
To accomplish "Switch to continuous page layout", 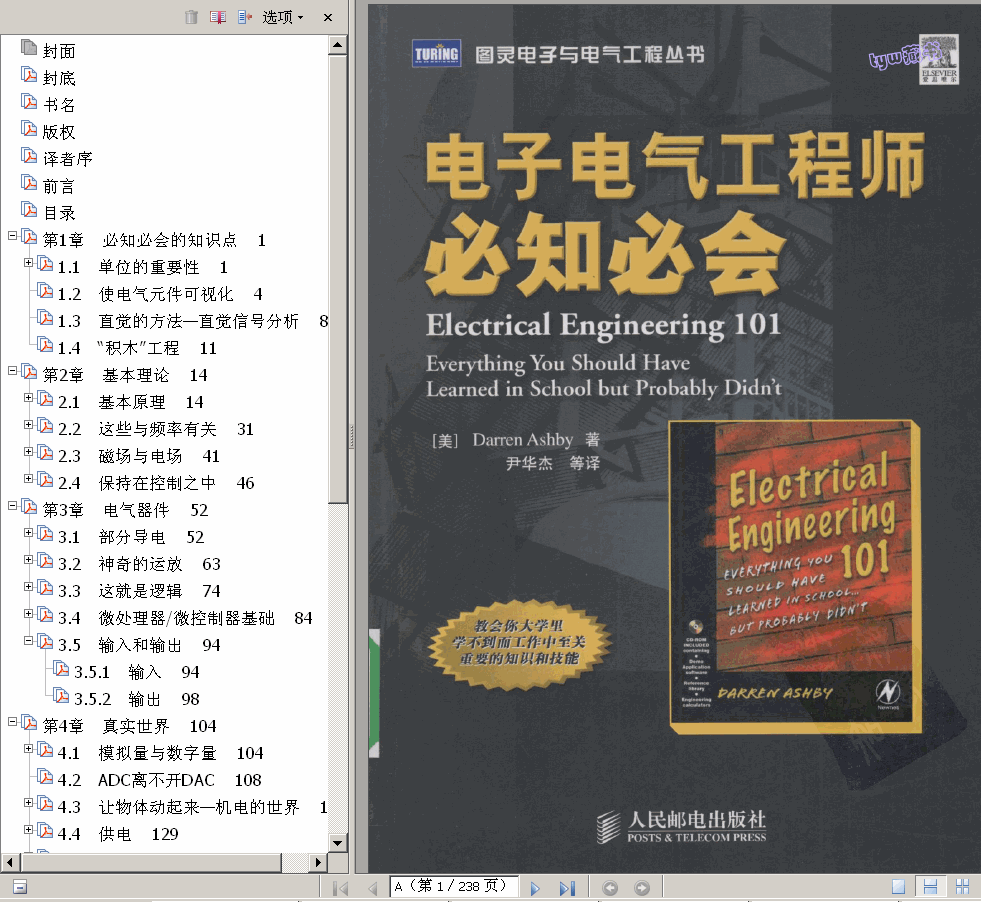I will click(x=930, y=886).
